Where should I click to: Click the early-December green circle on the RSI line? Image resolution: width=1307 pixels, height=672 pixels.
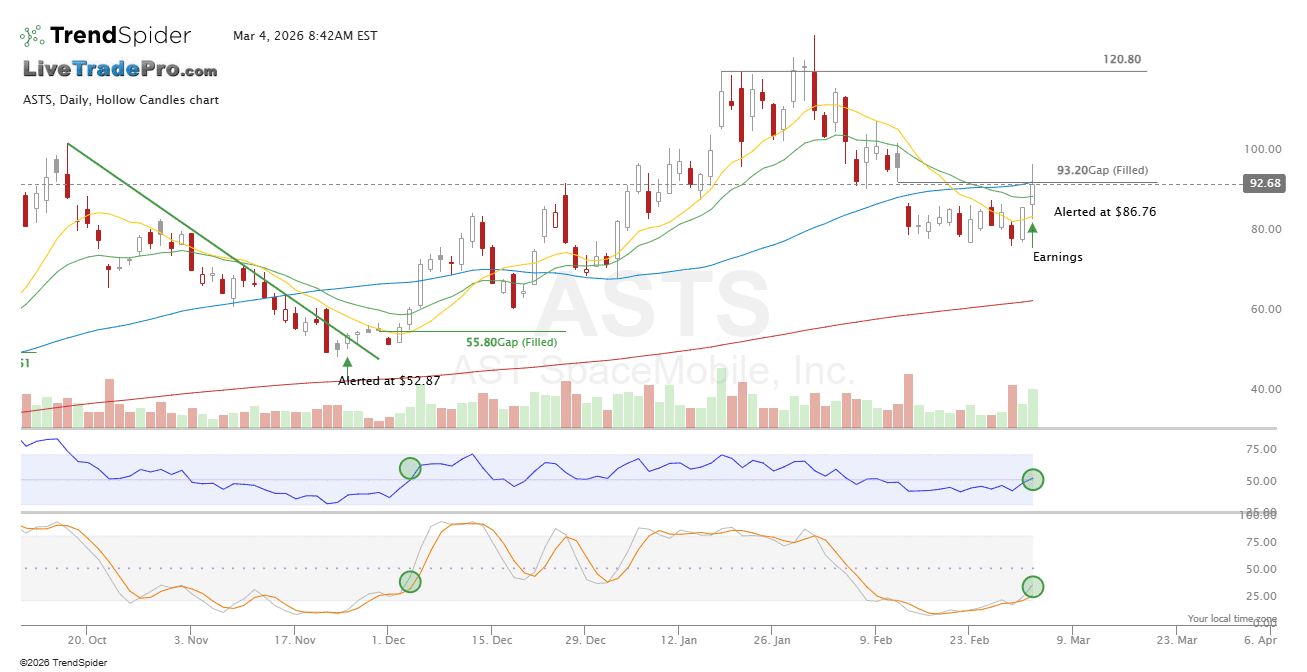(x=410, y=468)
